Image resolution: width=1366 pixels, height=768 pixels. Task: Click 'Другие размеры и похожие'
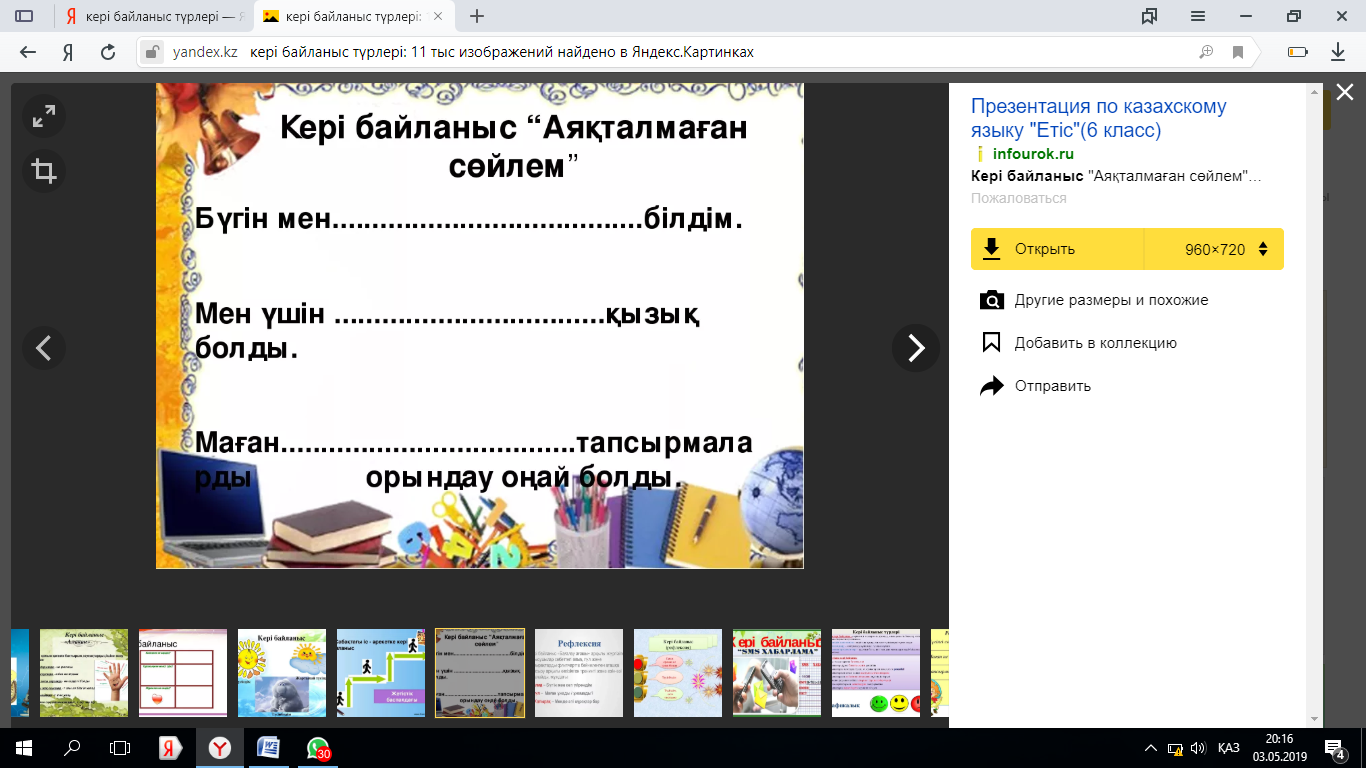[x=1094, y=300]
